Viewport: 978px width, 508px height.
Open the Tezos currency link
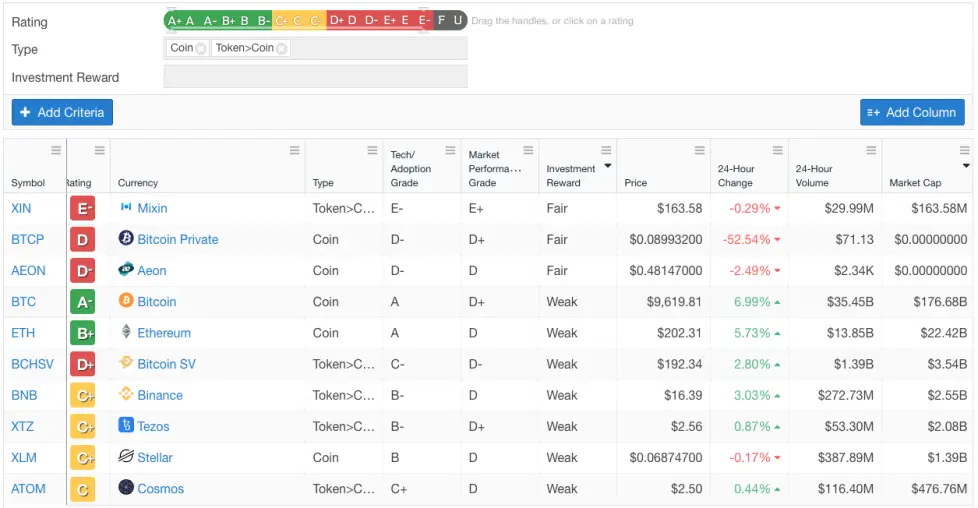[153, 427]
